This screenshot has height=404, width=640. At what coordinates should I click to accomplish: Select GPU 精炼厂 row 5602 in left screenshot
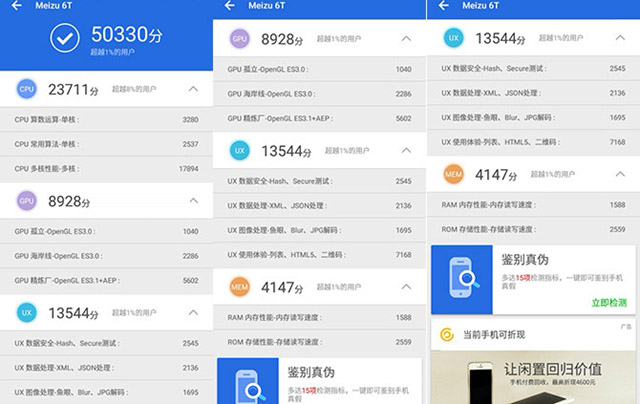pos(107,281)
